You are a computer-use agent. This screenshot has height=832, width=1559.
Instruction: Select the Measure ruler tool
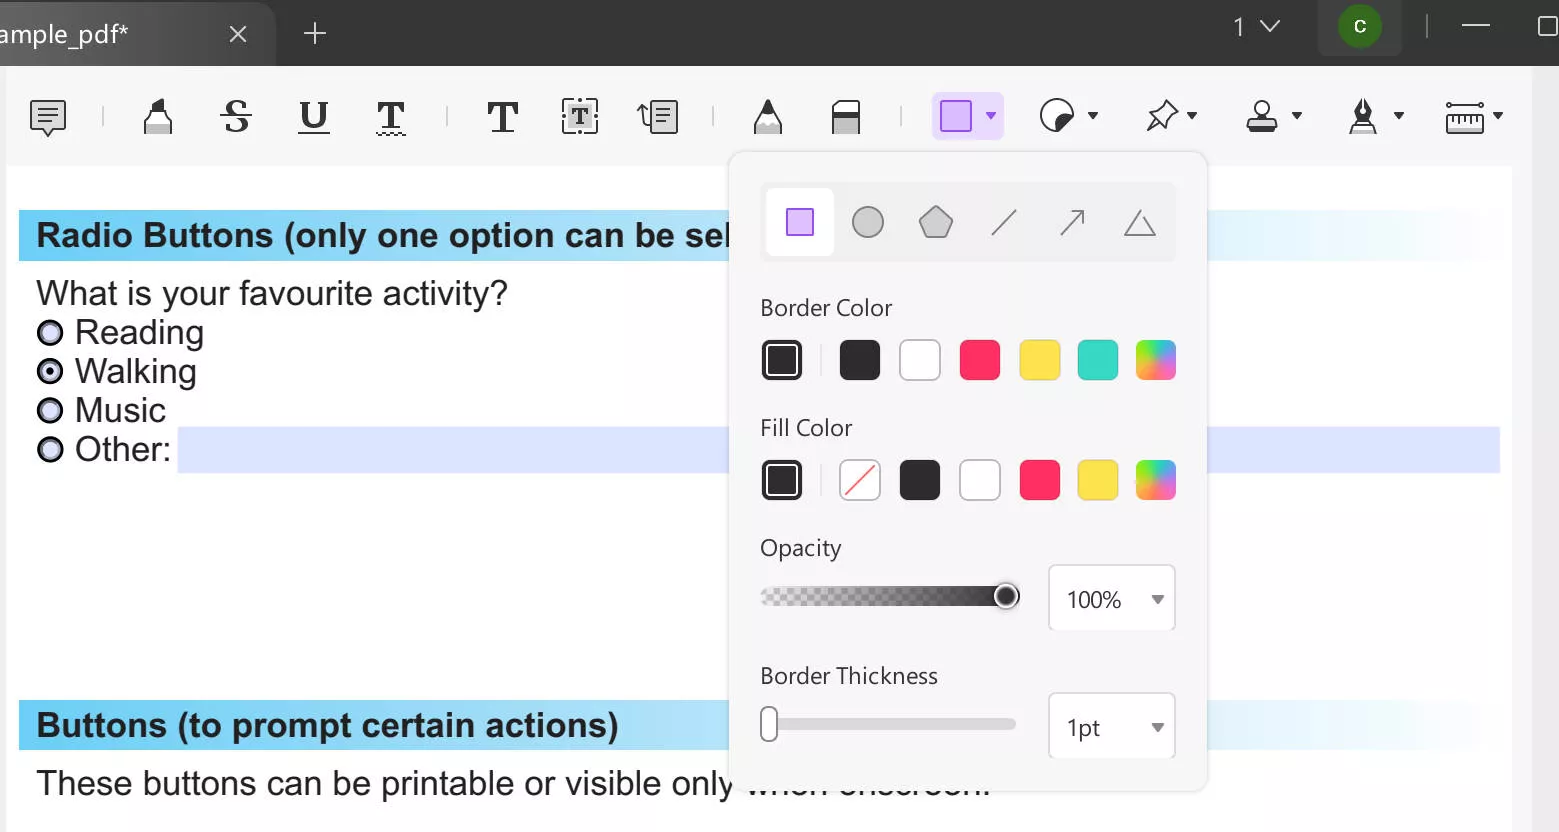tap(1467, 117)
